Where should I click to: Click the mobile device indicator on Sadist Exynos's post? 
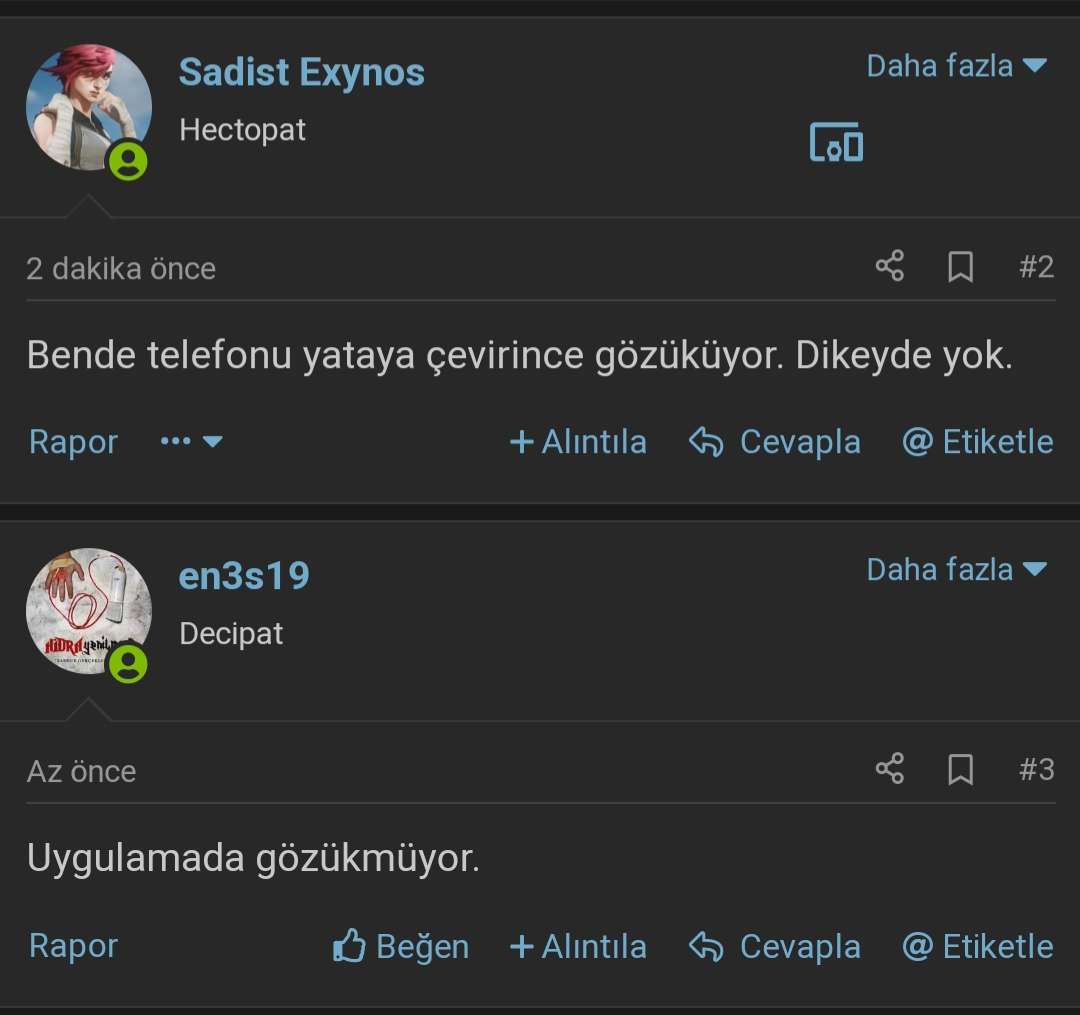pyautogui.click(x=838, y=144)
